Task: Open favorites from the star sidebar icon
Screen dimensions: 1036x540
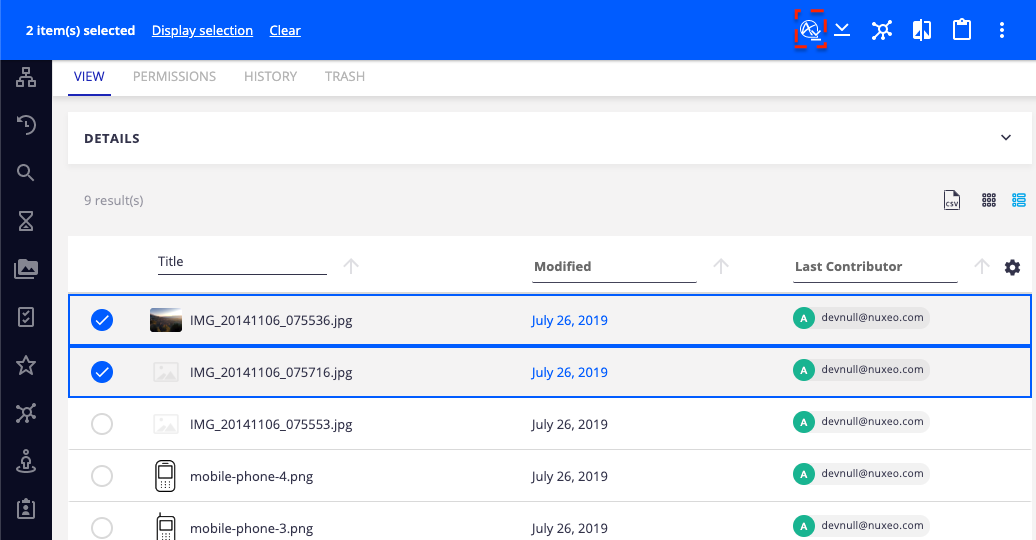Action: [26, 365]
